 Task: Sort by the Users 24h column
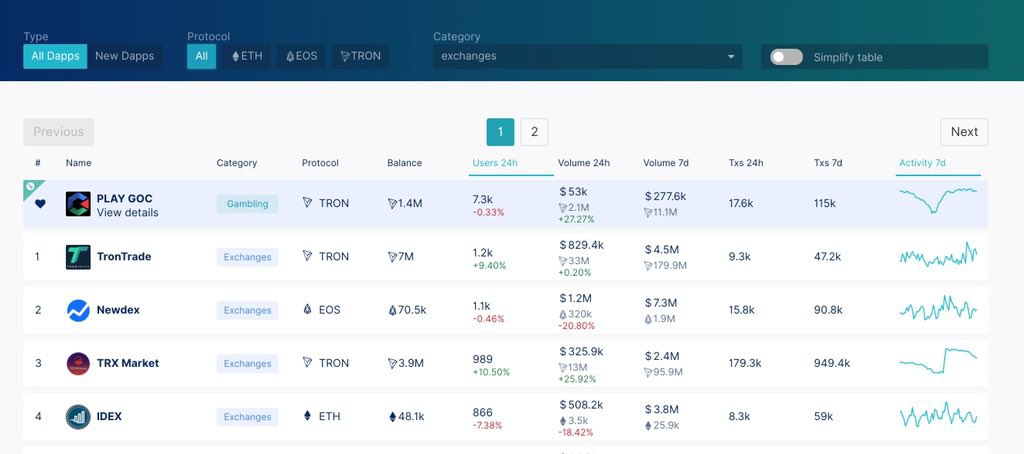point(495,163)
